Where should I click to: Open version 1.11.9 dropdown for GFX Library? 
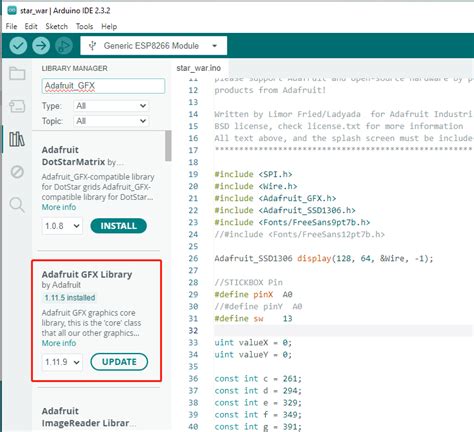62,362
